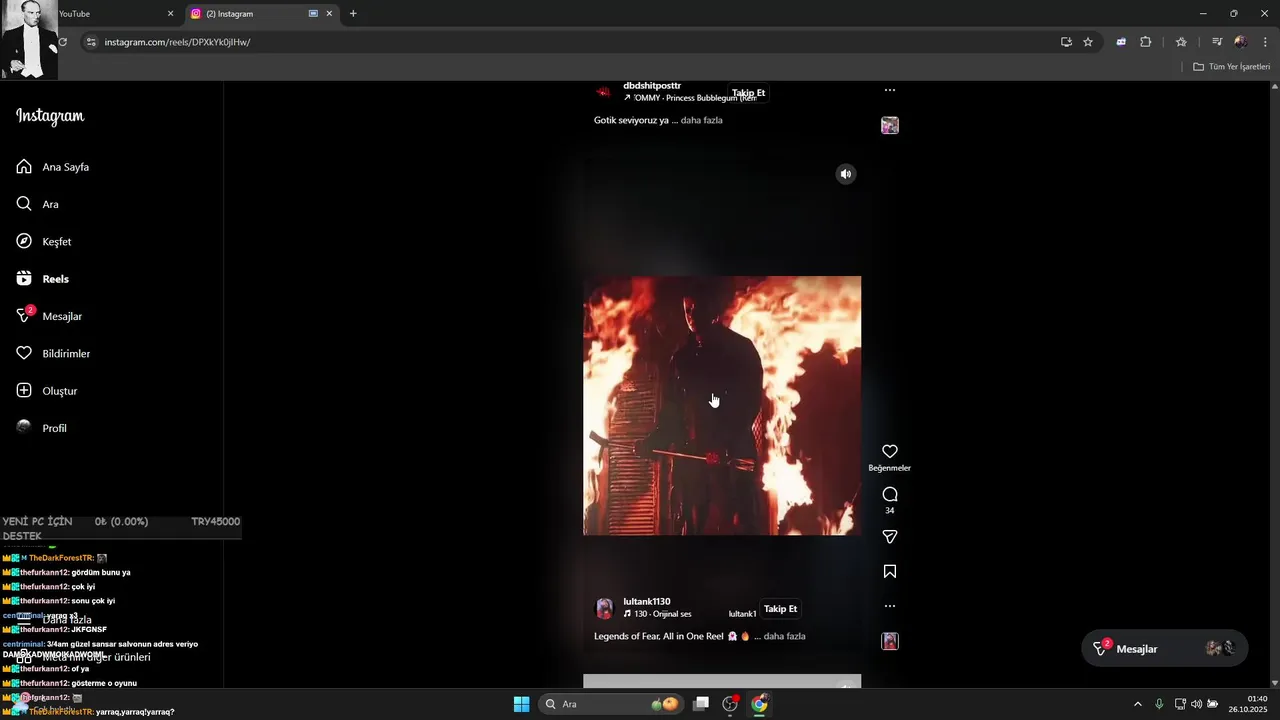Open Ara search in Instagram sidebar
This screenshot has width=1280, height=720.
pos(38,204)
